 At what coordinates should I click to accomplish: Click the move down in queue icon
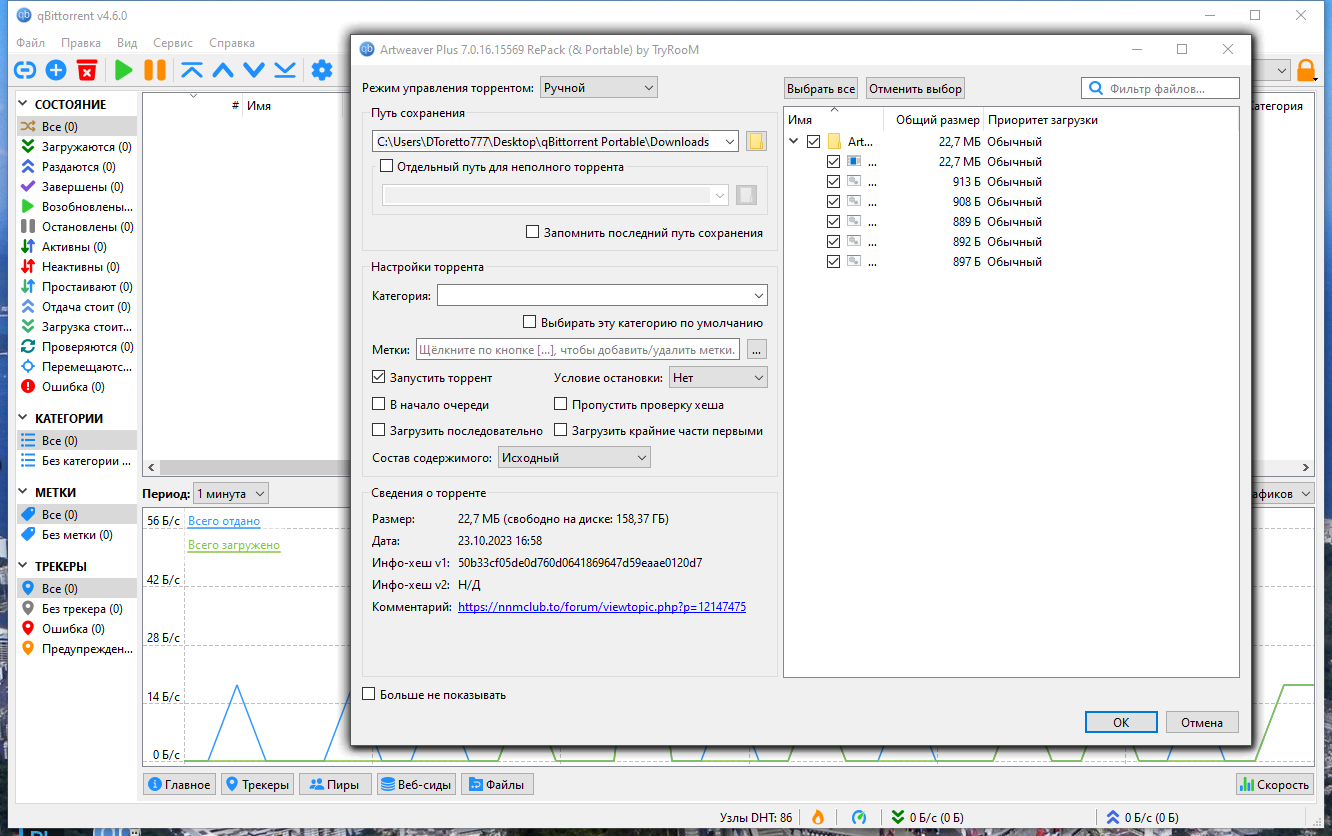[x=254, y=70]
